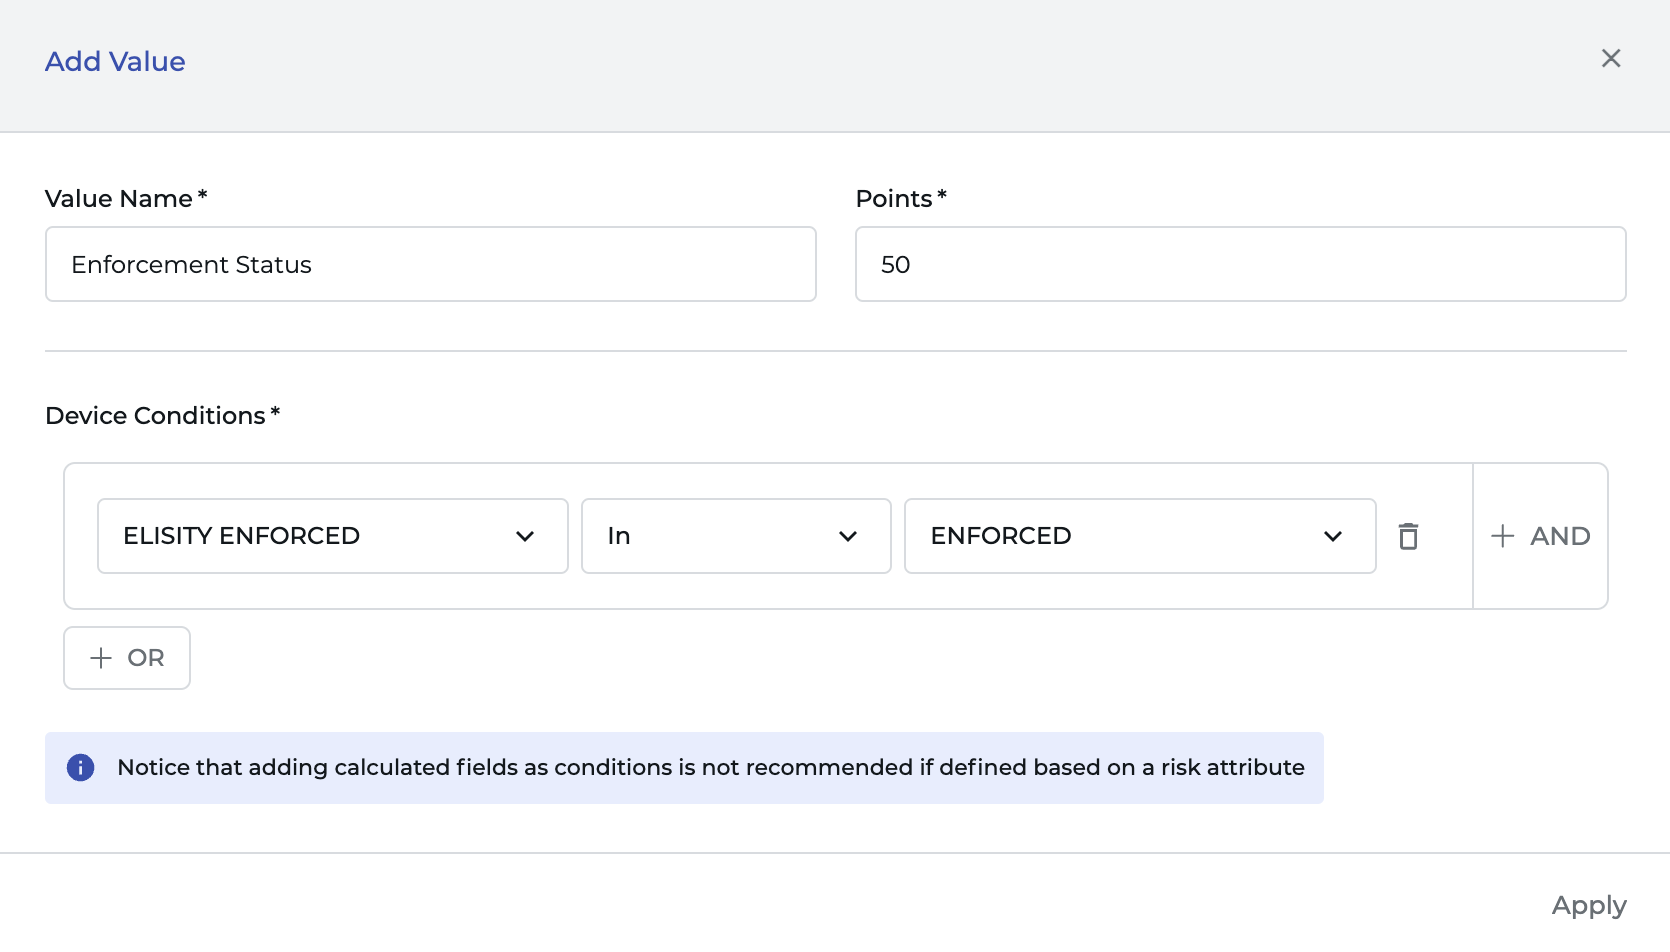
Task: Click the plus icon beside OR
Action: pos(101,658)
